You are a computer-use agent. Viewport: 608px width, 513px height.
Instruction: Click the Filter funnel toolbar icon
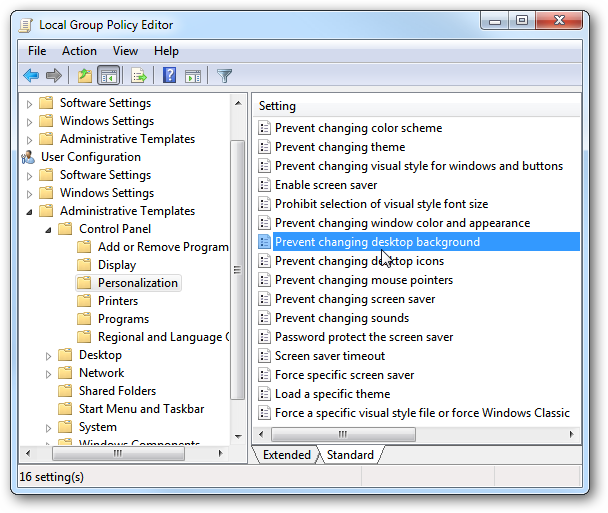point(224,76)
